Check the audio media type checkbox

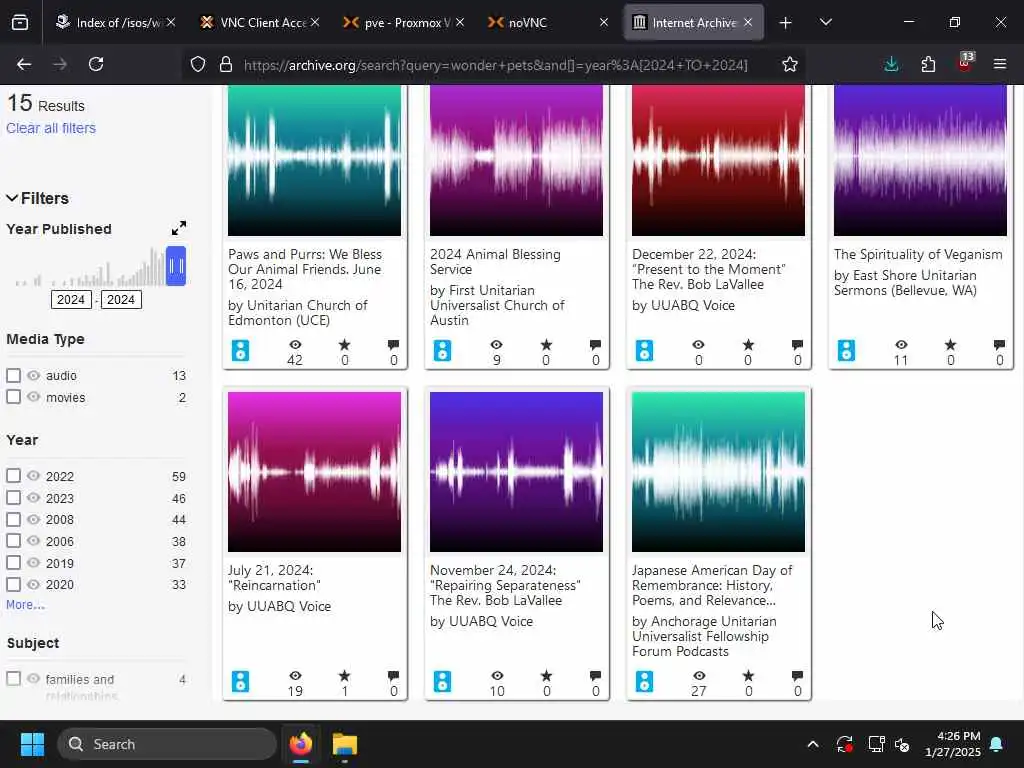coord(13,376)
